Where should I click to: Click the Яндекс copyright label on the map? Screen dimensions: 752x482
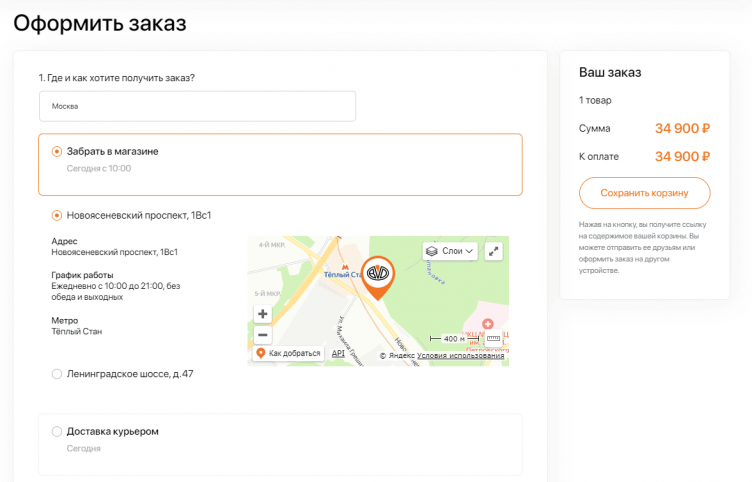397,355
